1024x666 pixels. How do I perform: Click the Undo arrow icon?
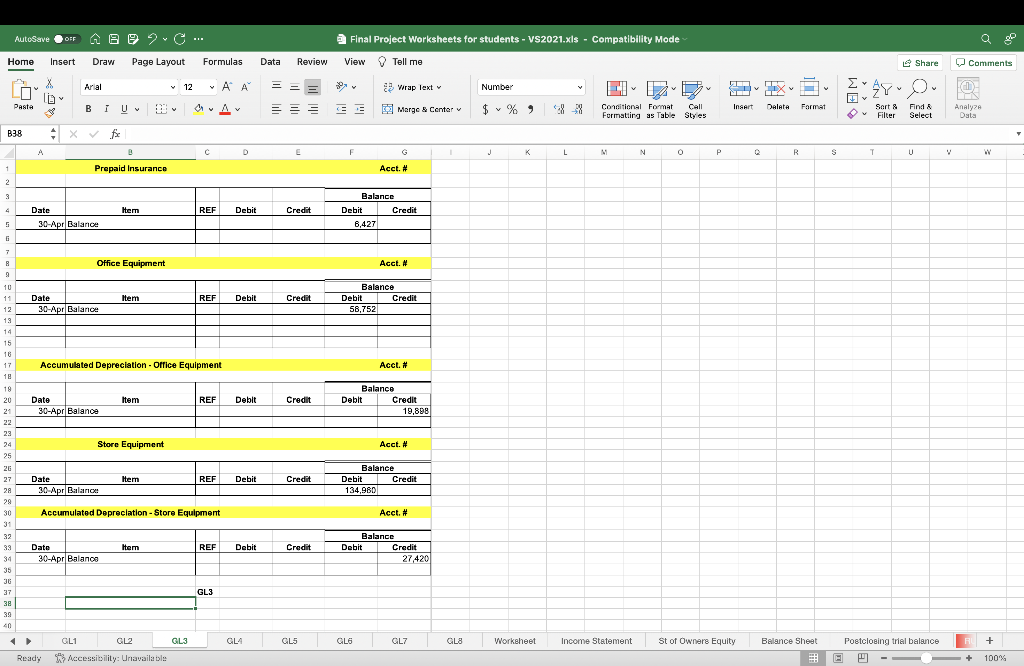pos(152,39)
